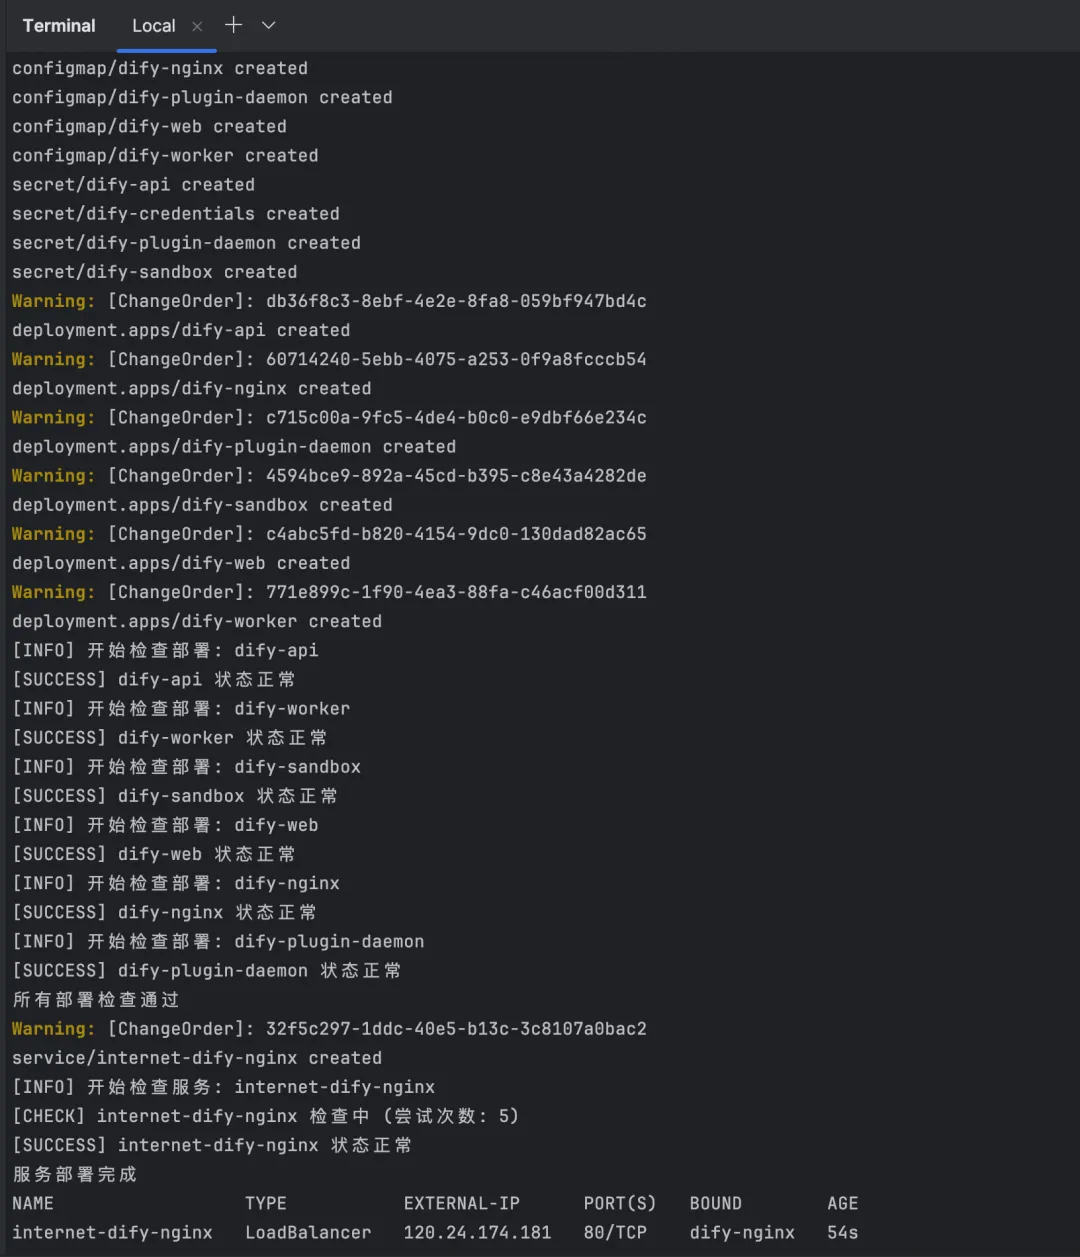This screenshot has width=1080, height=1257.
Task: Open the terminal profile dropdown chevron
Action: coord(268,25)
